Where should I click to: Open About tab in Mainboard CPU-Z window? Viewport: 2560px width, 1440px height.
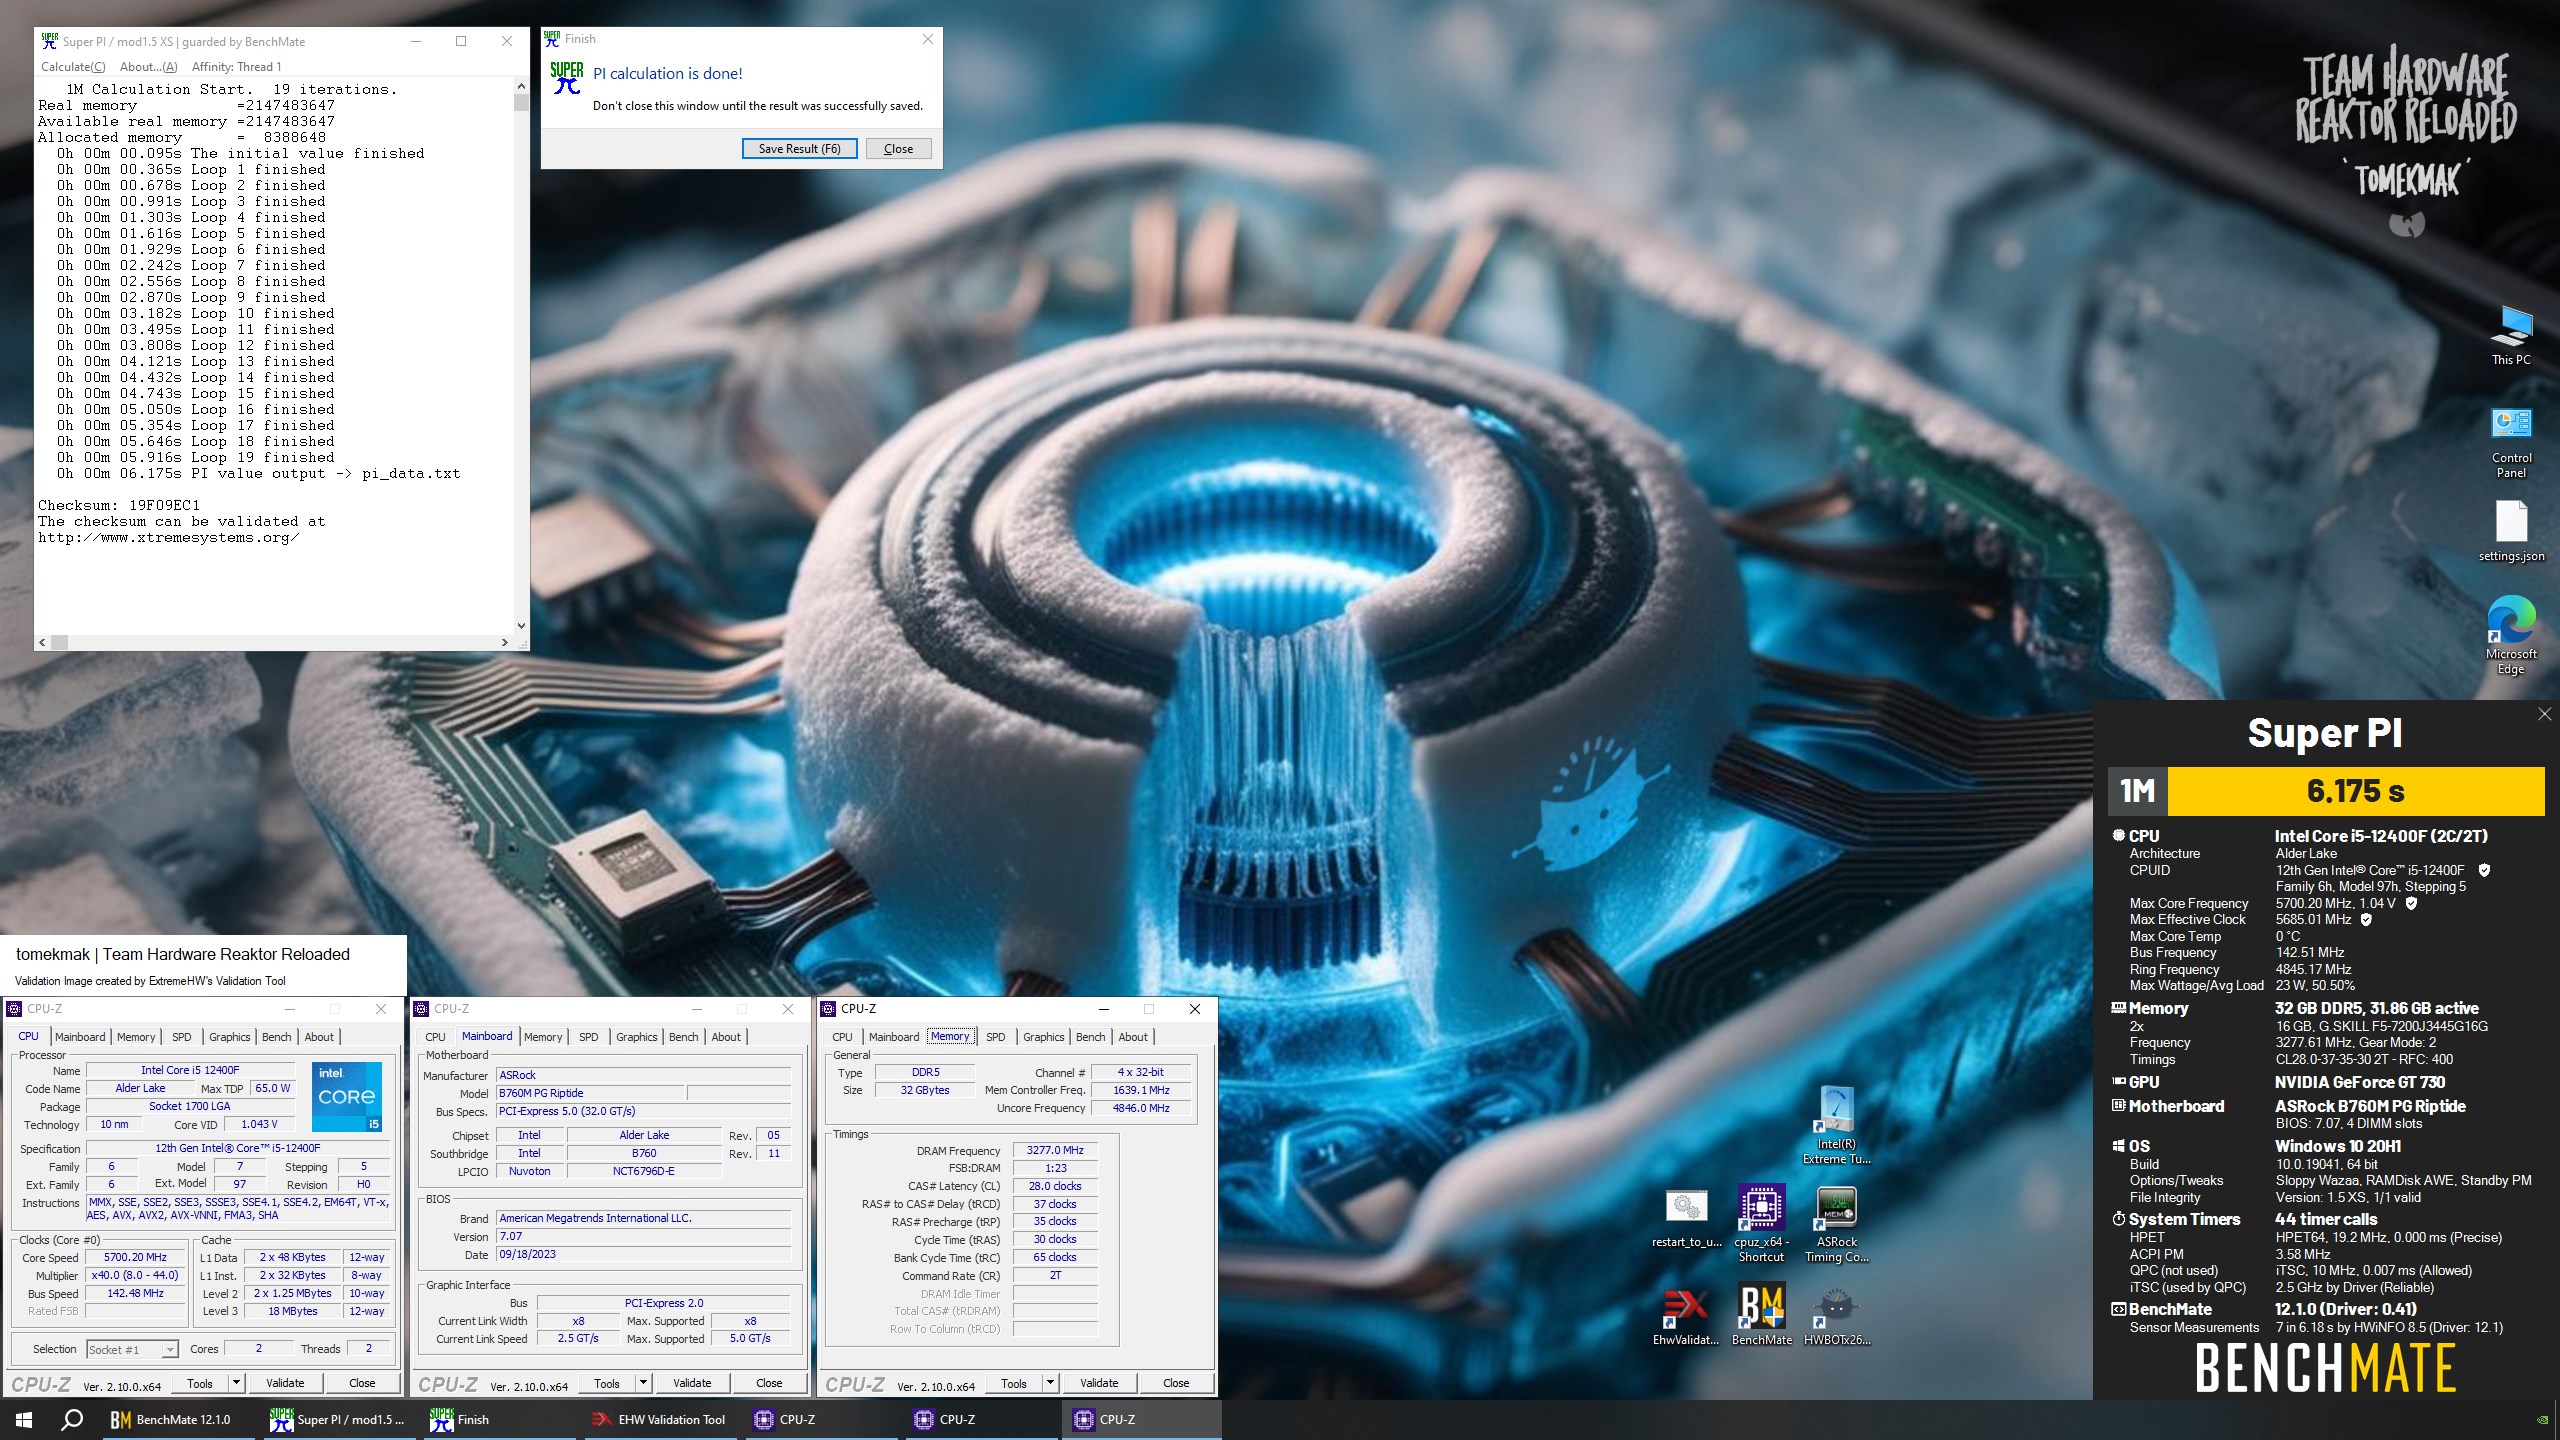(726, 1037)
